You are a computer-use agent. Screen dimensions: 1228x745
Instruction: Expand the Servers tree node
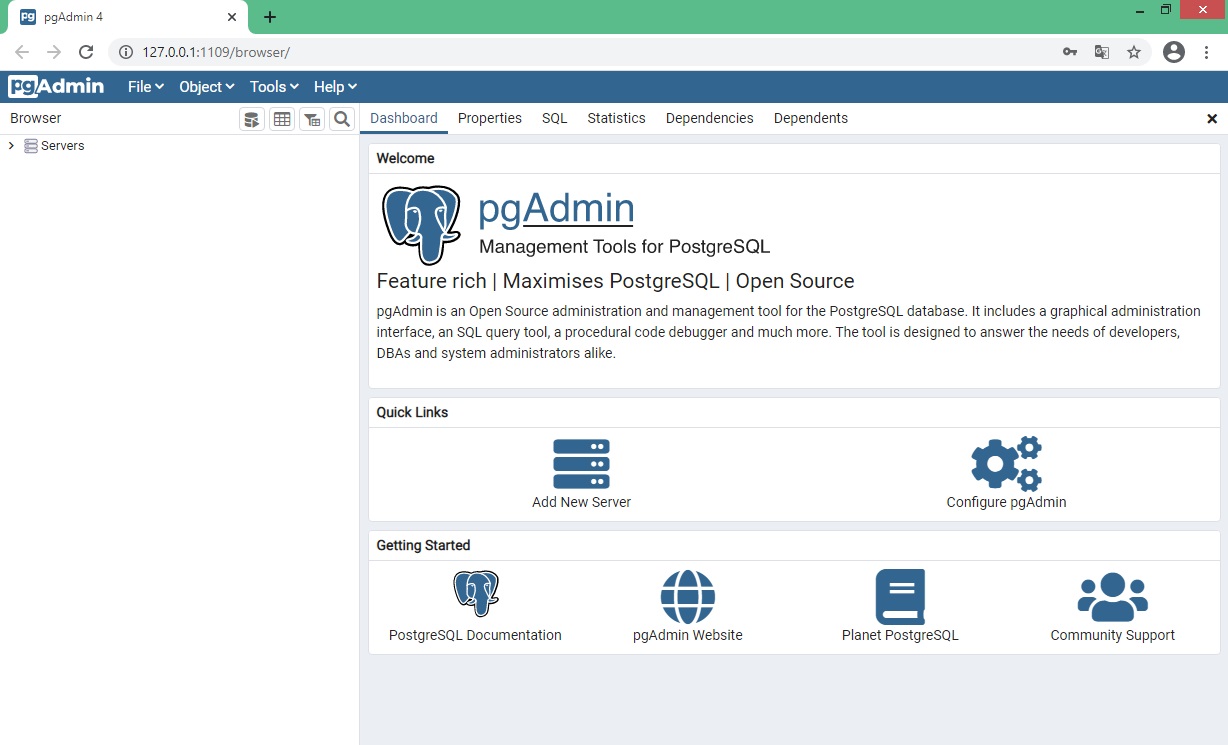click(x=11, y=146)
